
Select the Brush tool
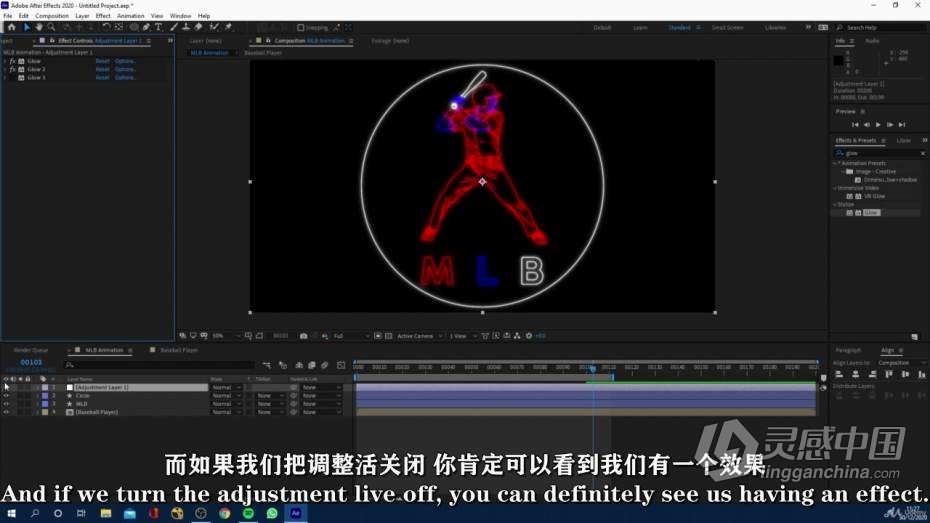click(x=174, y=27)
